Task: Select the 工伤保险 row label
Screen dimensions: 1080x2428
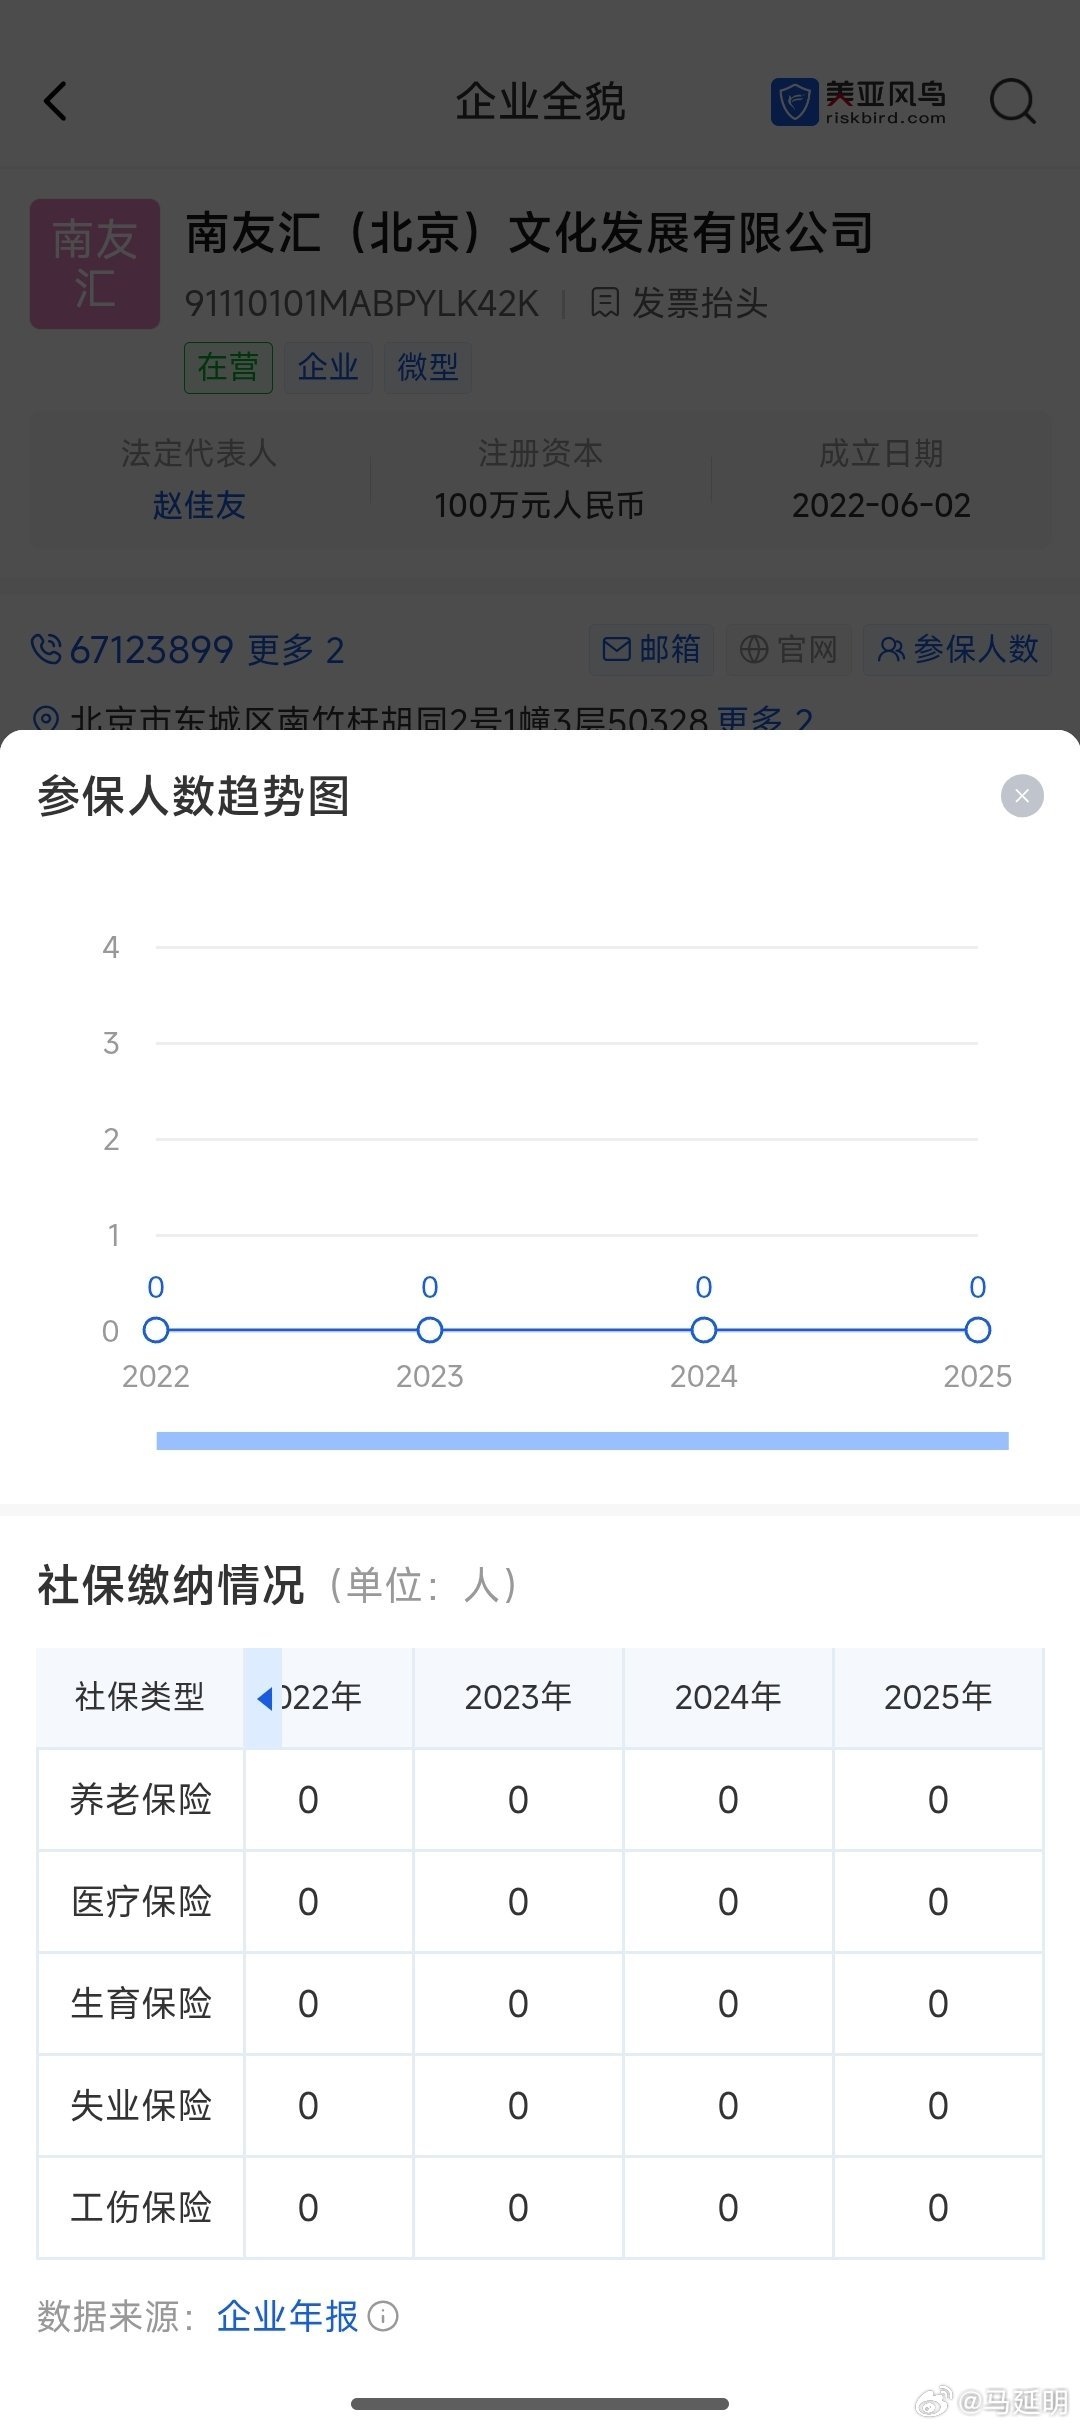Action: click(141, 2208)
